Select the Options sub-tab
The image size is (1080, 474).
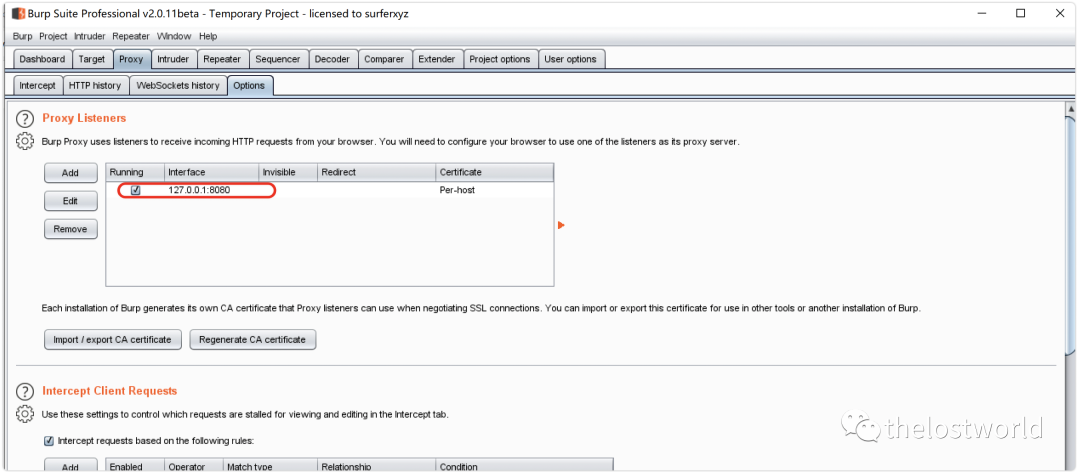click(249, 85)
